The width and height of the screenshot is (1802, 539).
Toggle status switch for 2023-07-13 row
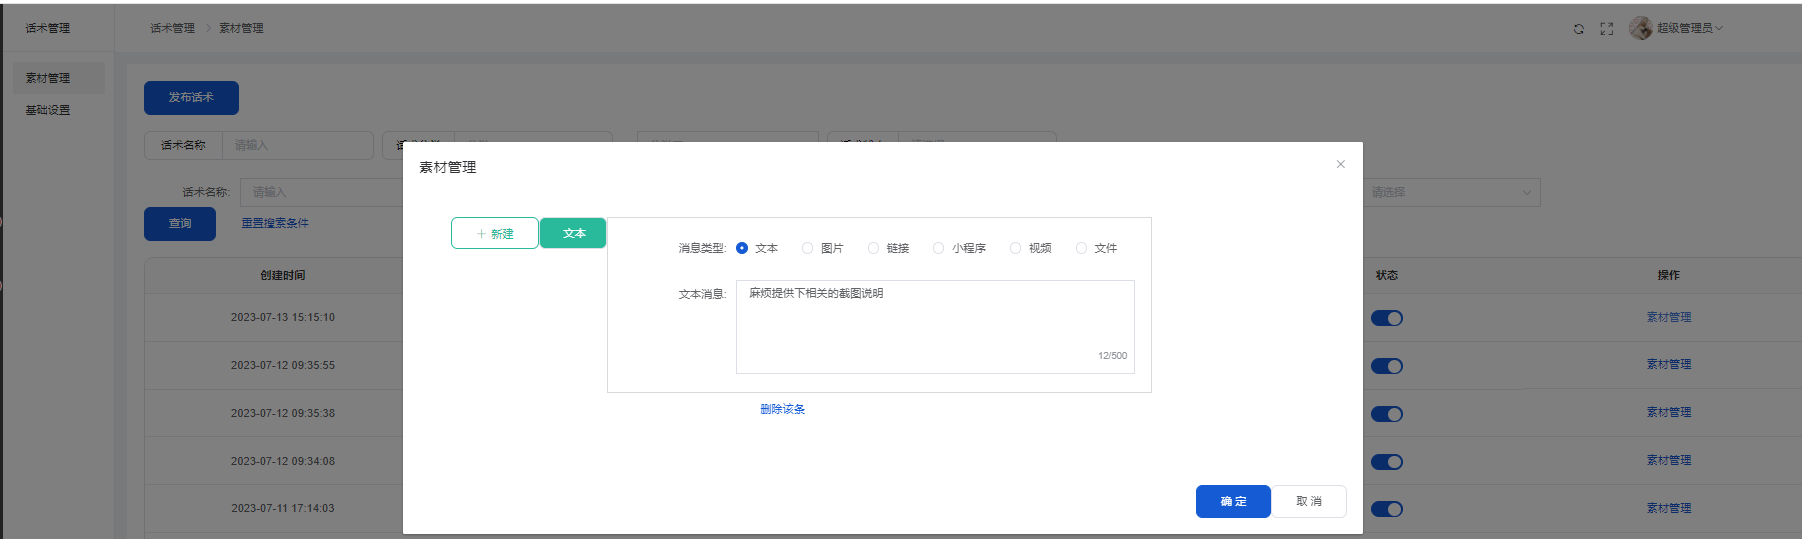pyautogui.click(x=1386, y=318)
